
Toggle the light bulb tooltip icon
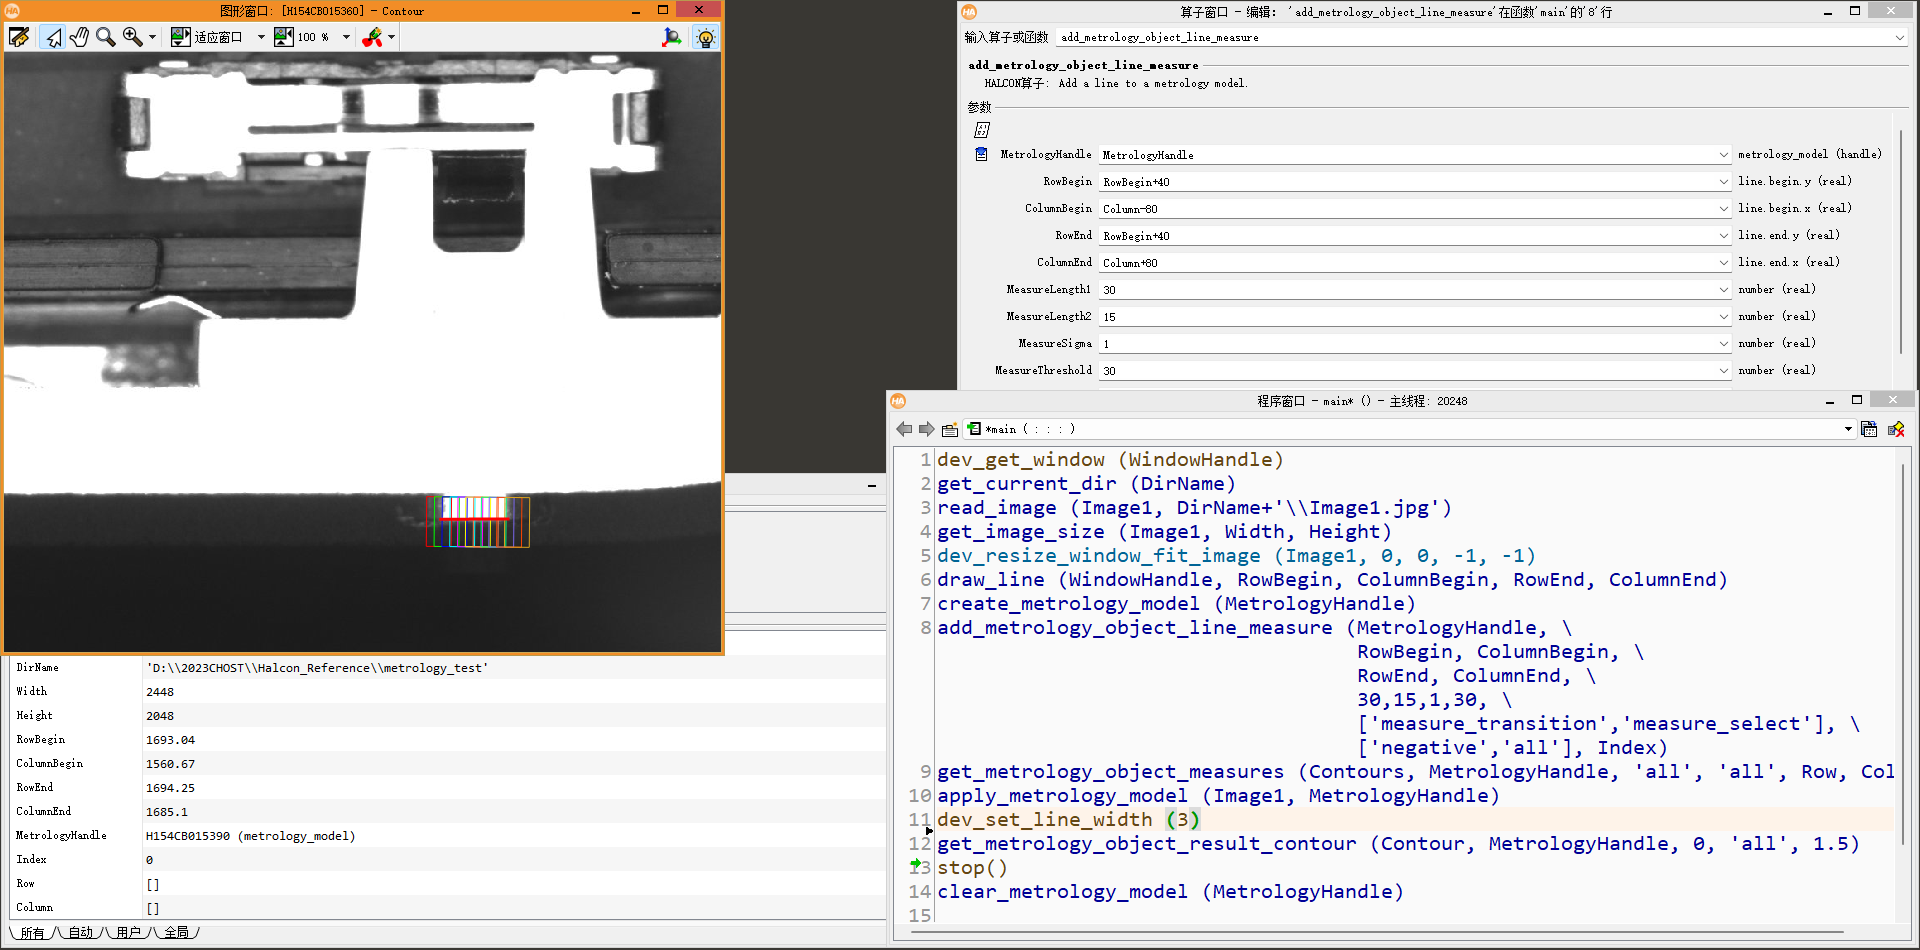click(705, 38)
